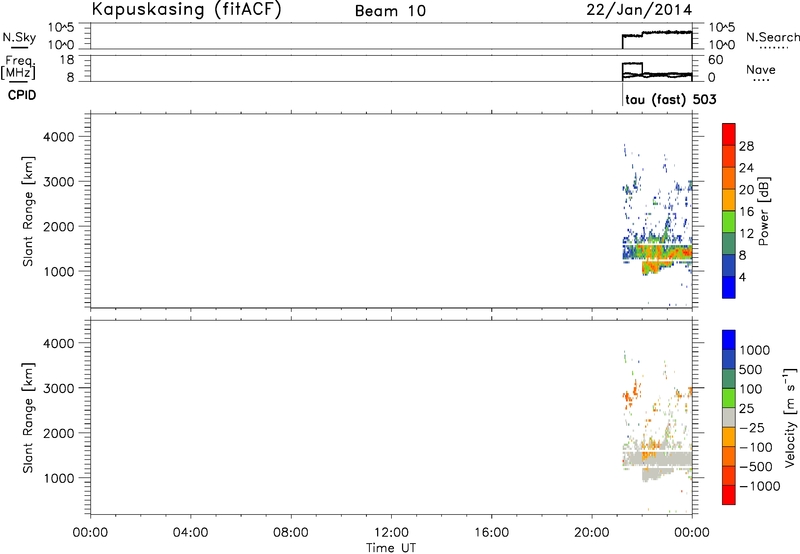Viewport: 800px width, 554px height.
Task: Click the Nave axis value 60
Action: coord(715,60)
